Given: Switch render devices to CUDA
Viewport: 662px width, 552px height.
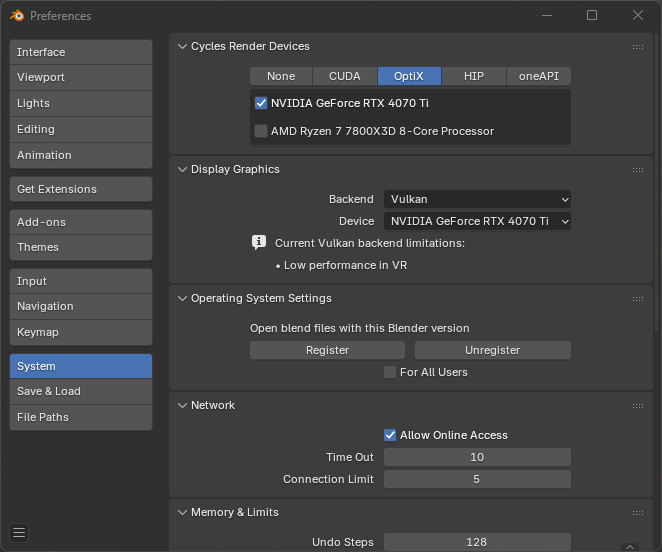Looking at the screenshot, I should (345, 76).
